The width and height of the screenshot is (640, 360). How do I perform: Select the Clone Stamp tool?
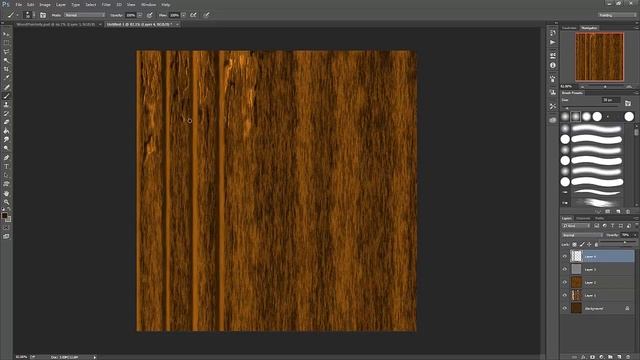6,104
